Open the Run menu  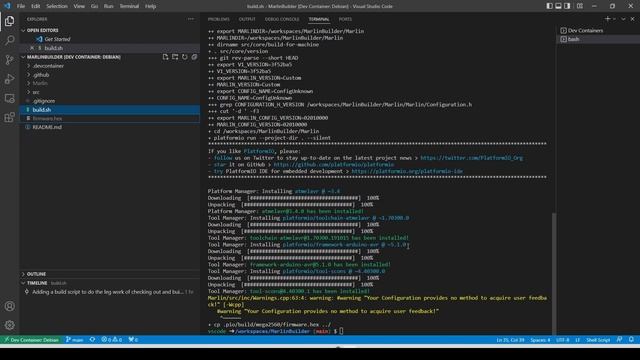pos(109,6)
